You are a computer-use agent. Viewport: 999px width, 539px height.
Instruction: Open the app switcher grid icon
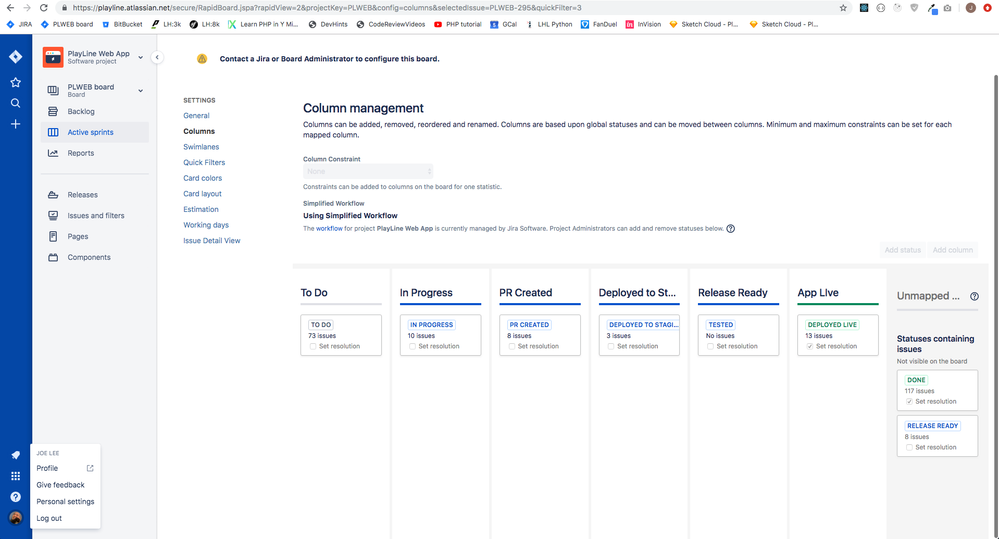(x=15, y=476)
